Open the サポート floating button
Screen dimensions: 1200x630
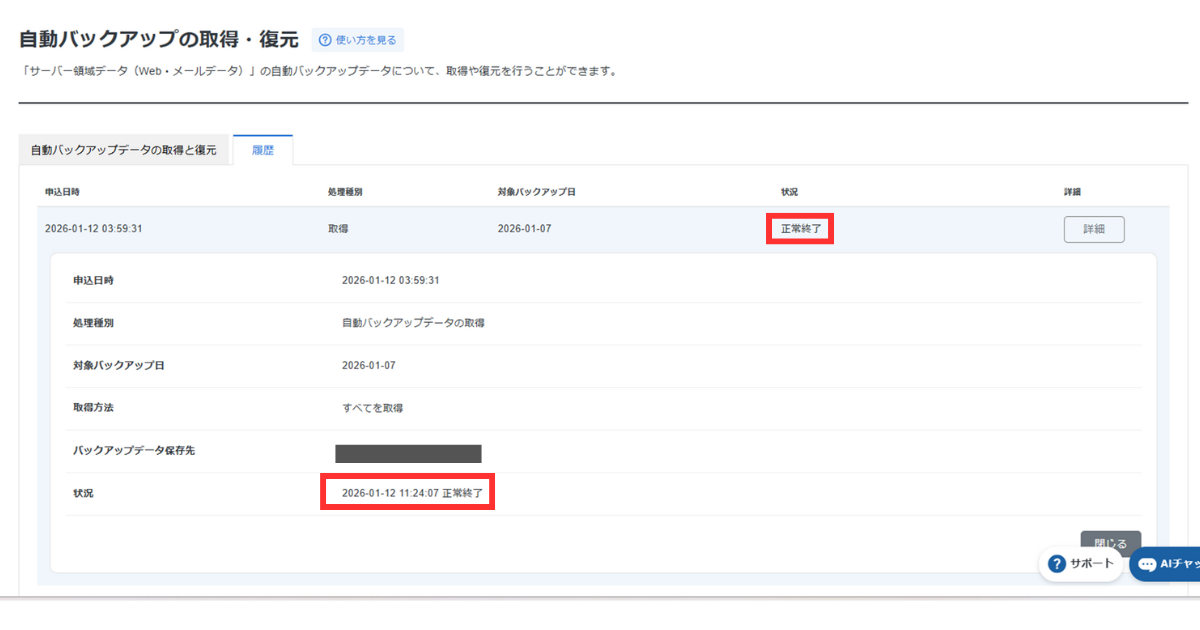pos(1080,564)
